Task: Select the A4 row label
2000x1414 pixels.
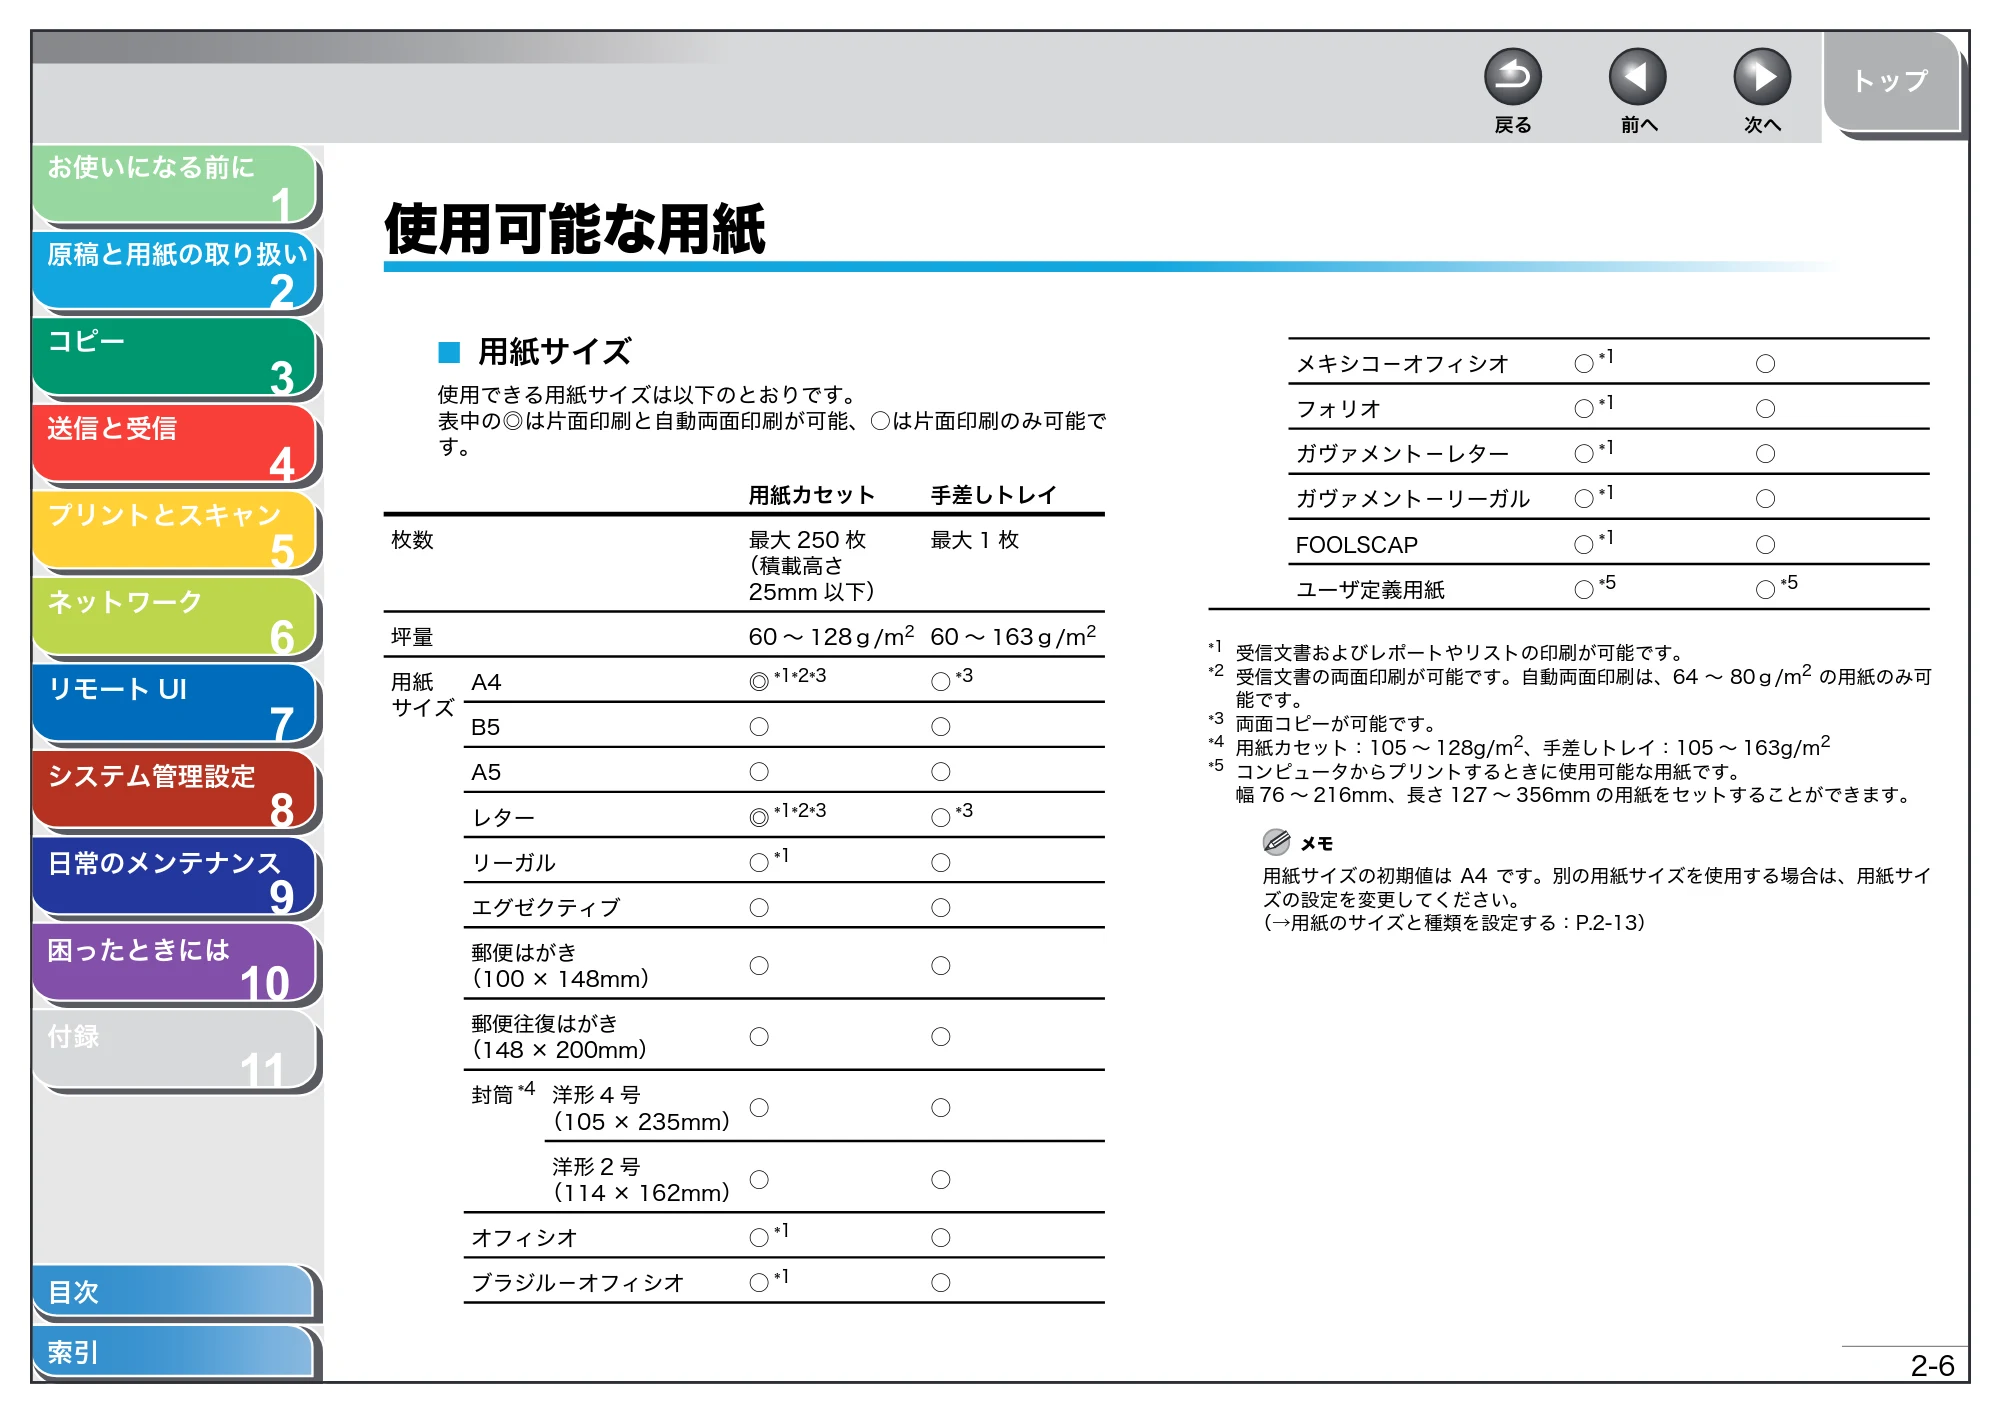Action: [486, 682]
